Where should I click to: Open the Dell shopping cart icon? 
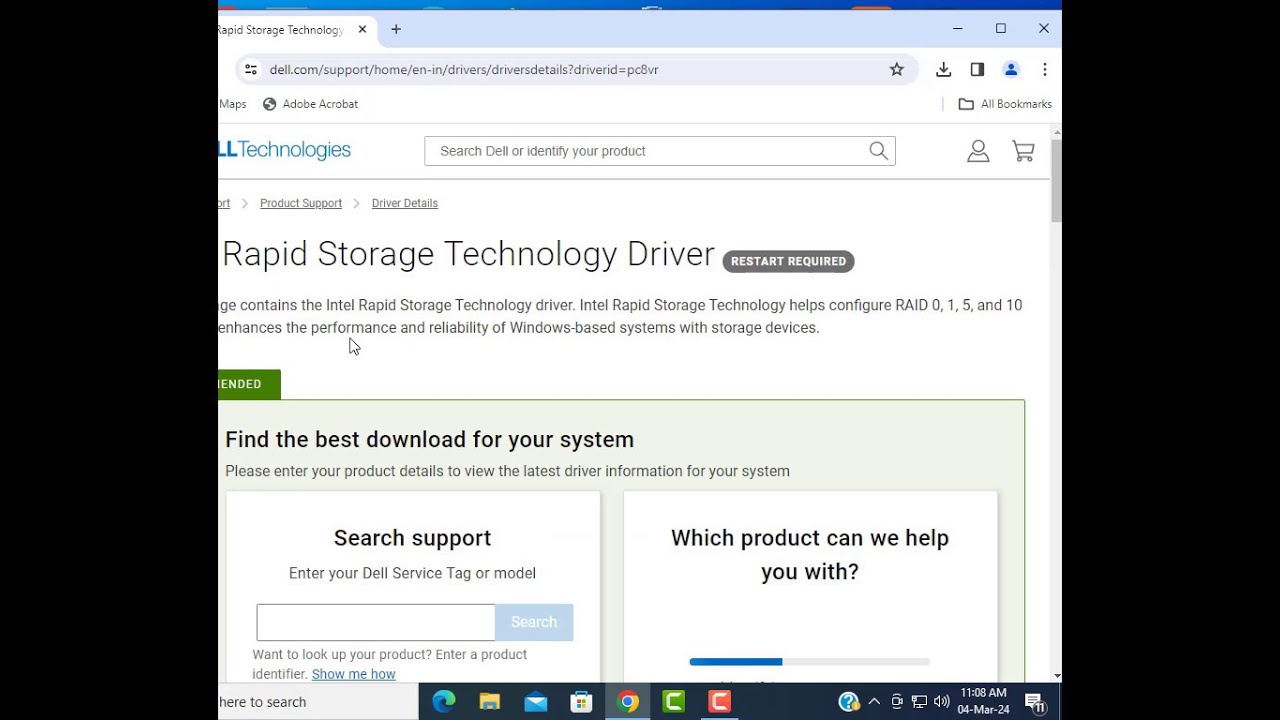click(x=1023, y=151)
